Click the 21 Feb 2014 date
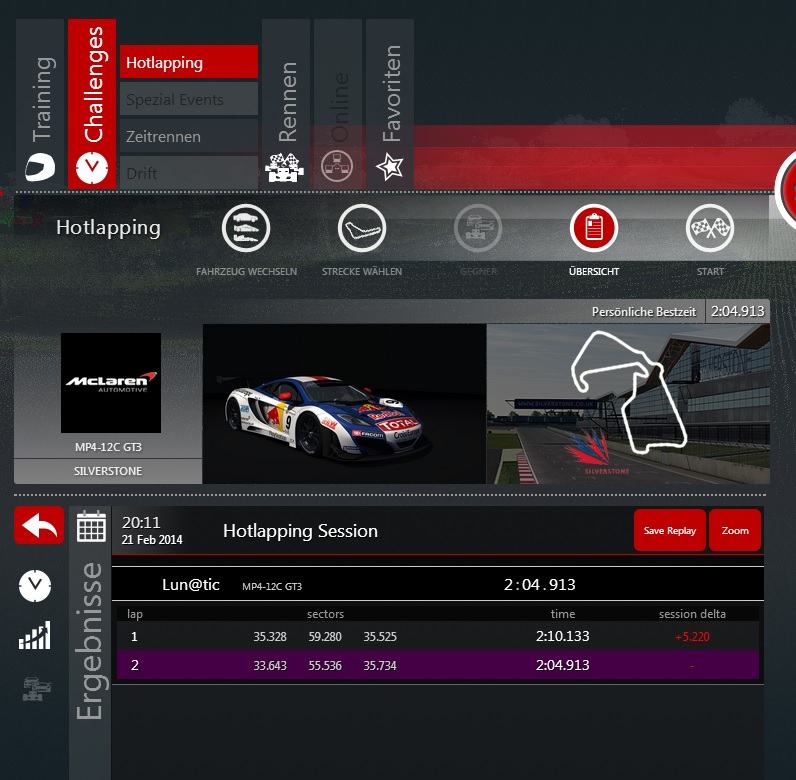This screenshot has width=796, height=780. coord(152,540)
